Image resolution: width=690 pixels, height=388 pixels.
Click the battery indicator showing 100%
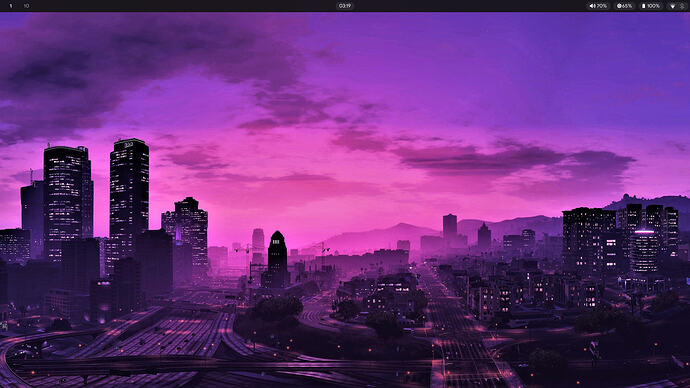click(x=650, y=6)
